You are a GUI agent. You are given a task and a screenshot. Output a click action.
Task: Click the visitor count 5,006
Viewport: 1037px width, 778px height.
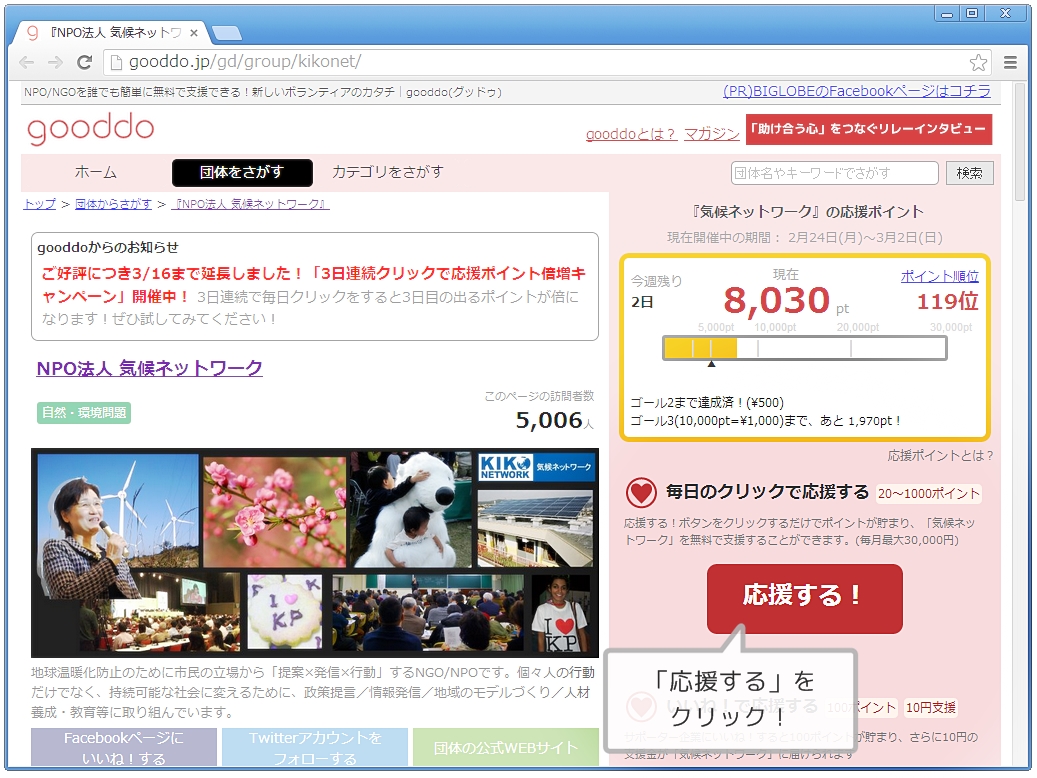click(549, 421)
